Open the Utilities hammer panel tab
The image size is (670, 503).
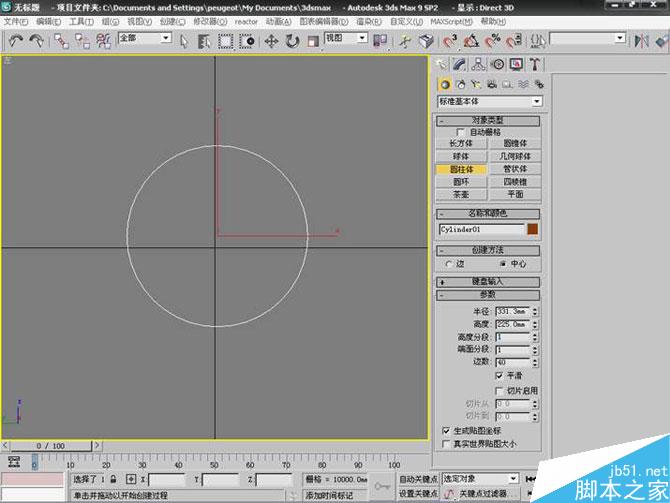[x=535, y=65]
